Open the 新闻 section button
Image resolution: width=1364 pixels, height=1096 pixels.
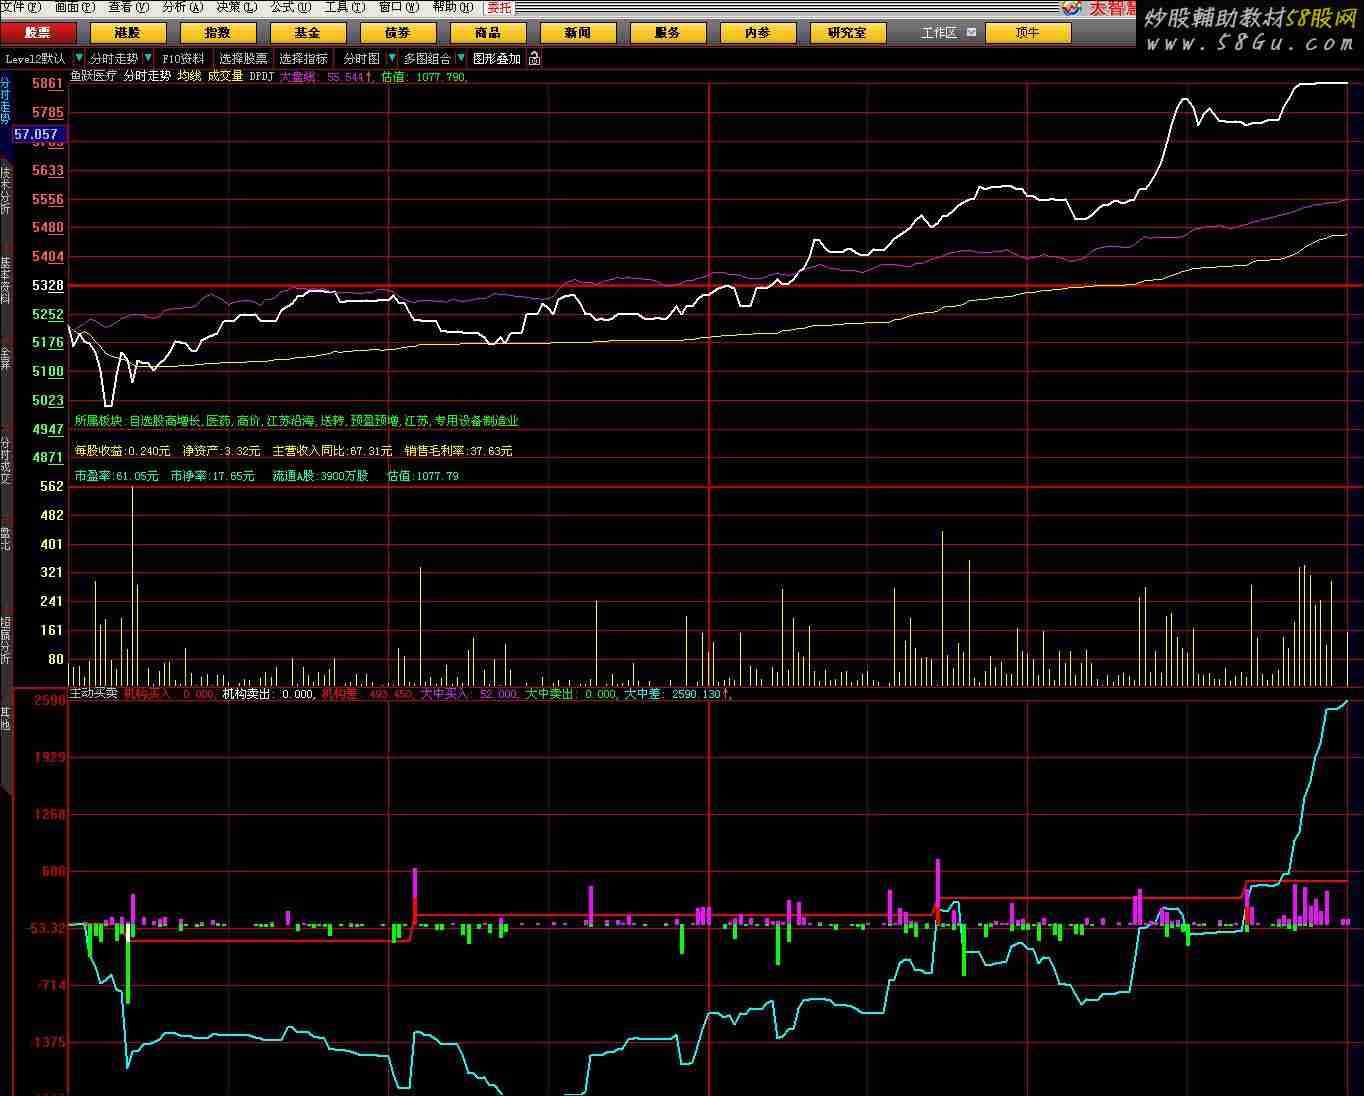coord(578,33)
